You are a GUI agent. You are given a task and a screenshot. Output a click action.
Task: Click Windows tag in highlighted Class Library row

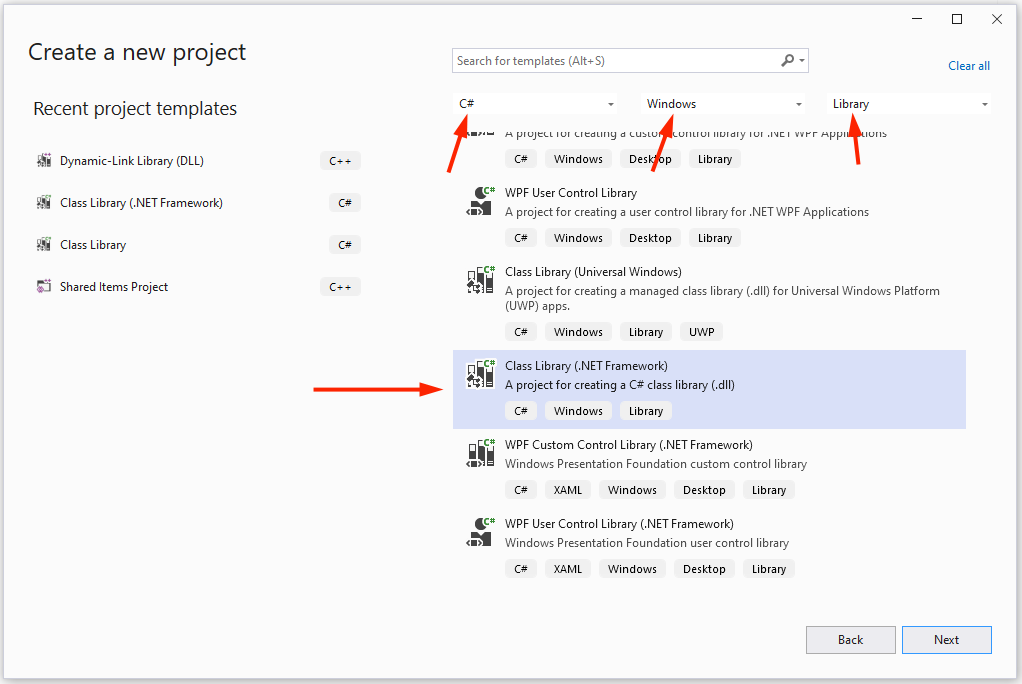tap(578, 411)
